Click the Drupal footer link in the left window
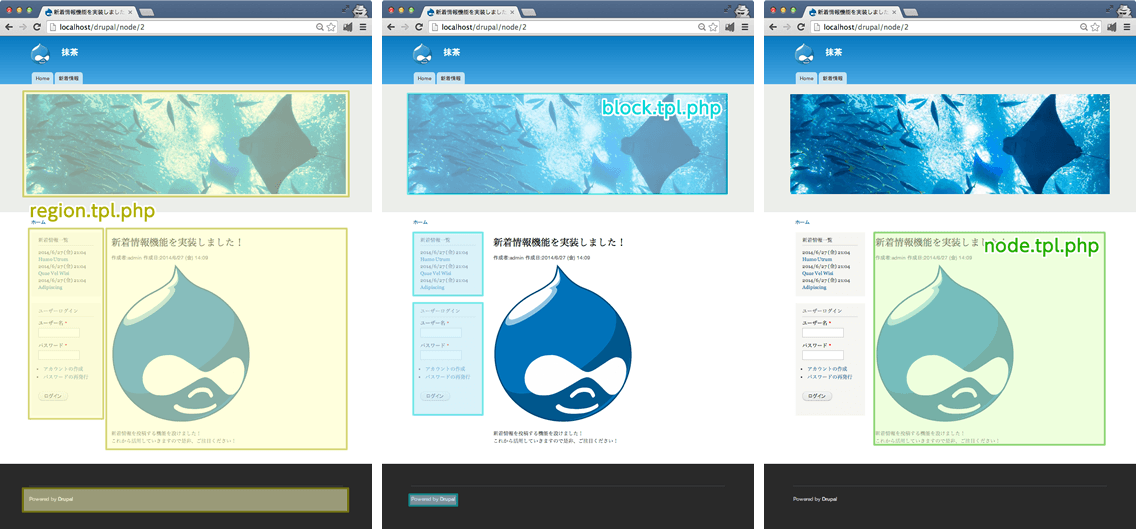Viewport: 1136px width, 529px height. [64, 499]
